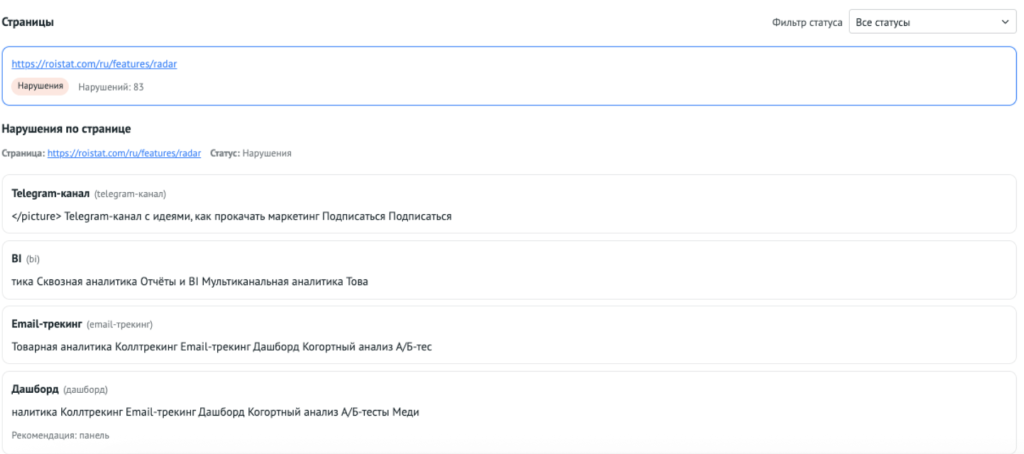Click the Нарушений: 83 counter text

tap(111, 87)
